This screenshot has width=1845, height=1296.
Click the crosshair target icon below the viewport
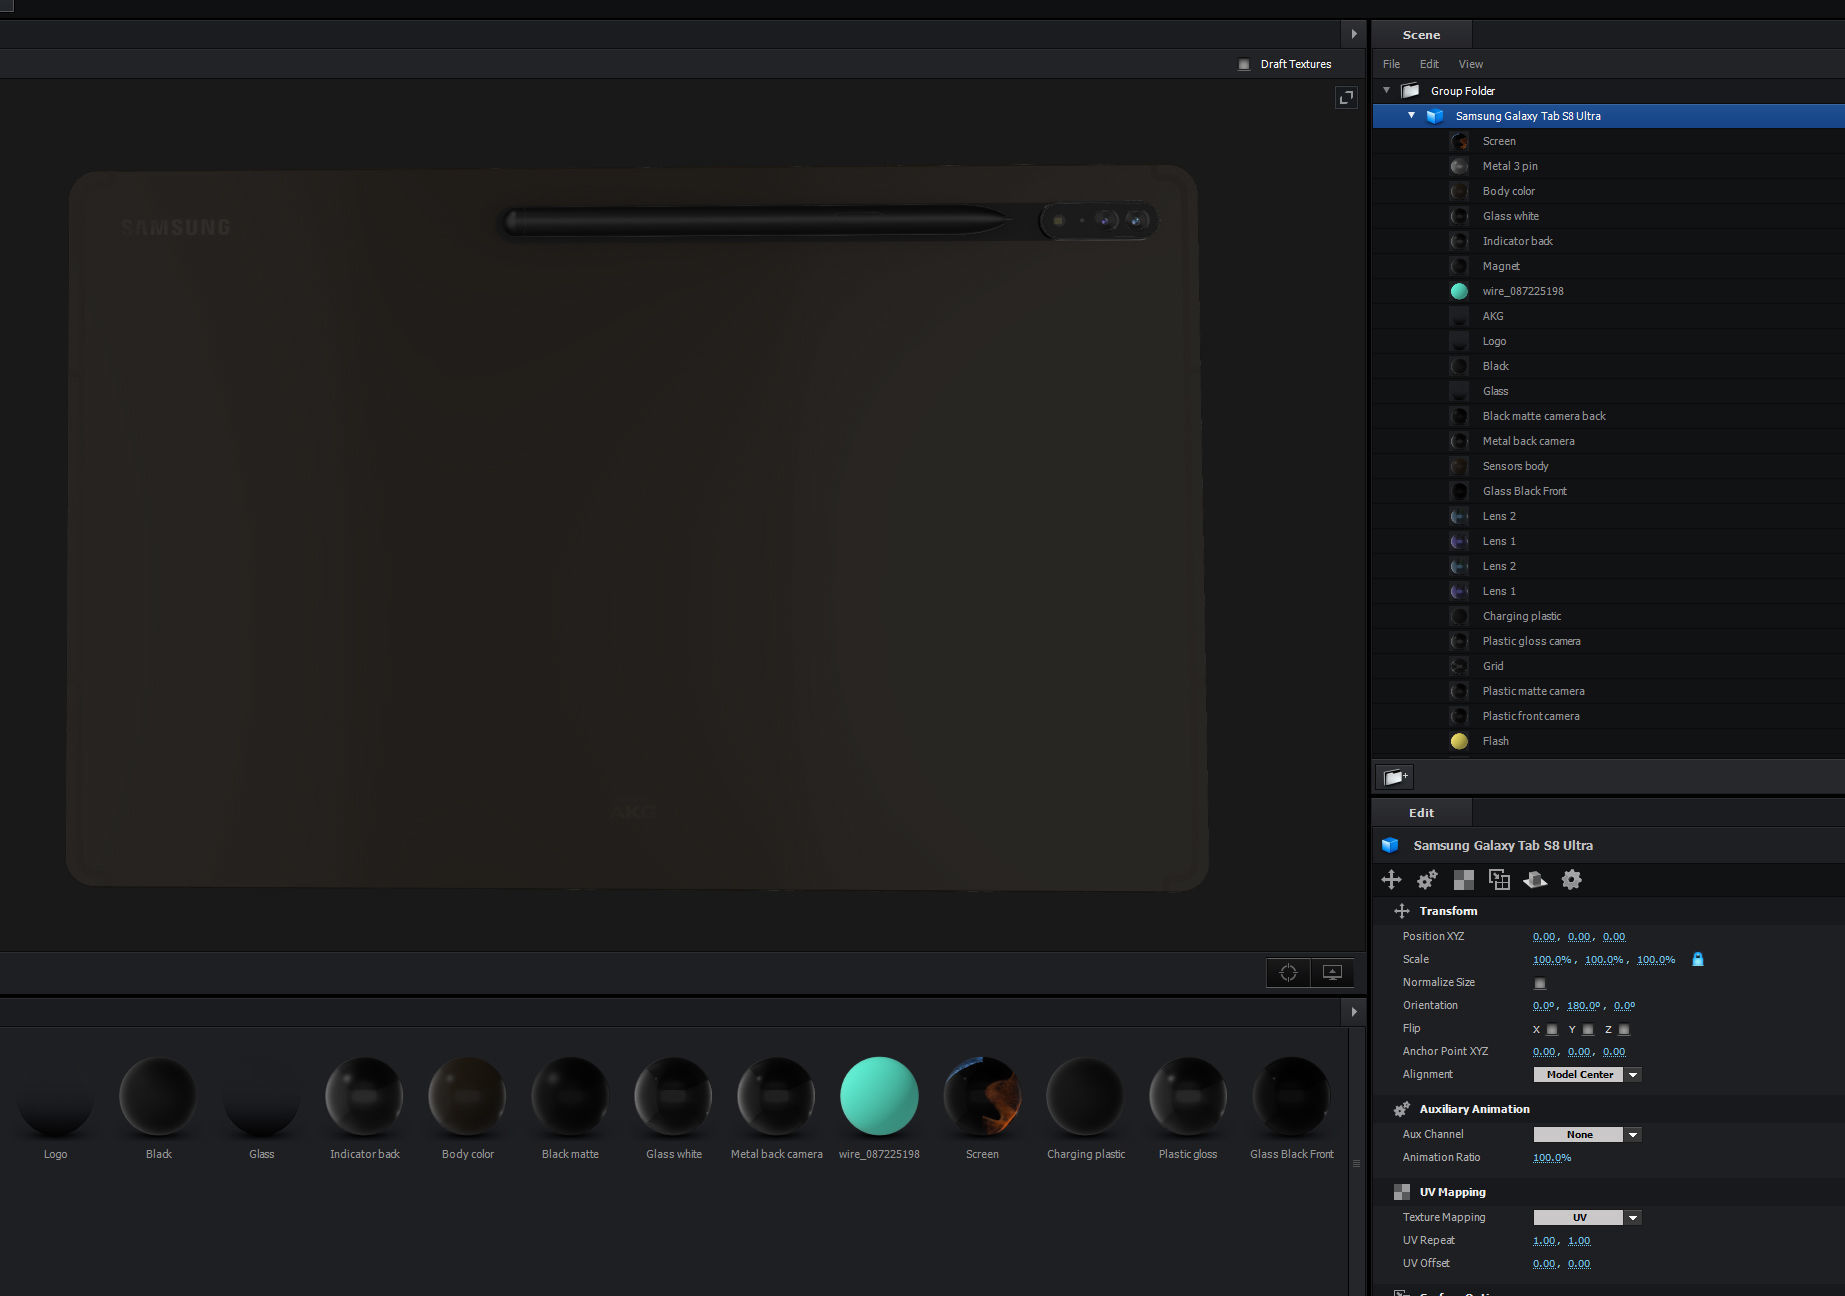pyautogui.click(x=1288, y=973)
